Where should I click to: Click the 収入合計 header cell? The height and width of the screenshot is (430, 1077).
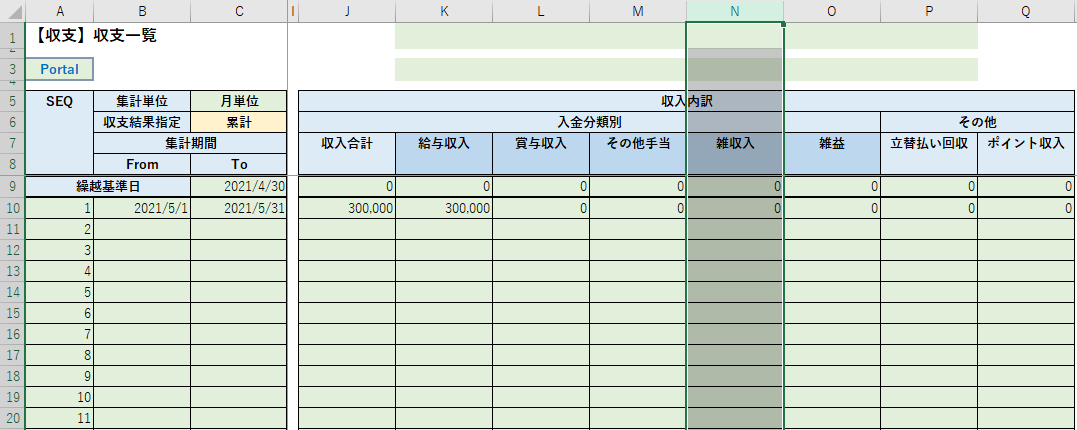[x=348, y=154]
